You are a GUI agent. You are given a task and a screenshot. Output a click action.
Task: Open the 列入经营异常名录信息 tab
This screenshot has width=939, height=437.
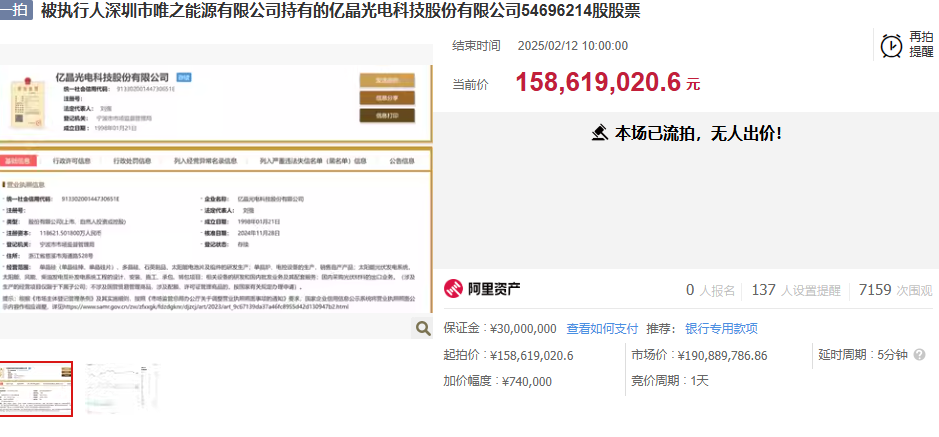(206, 160)
